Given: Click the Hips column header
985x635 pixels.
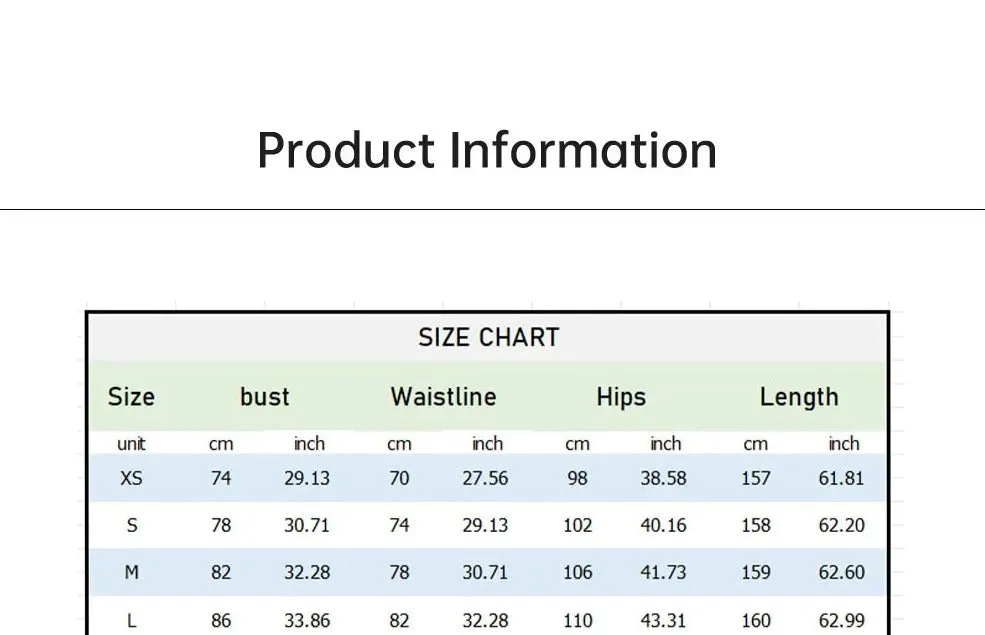Looking at the screenshot, I should coord(621,398).
